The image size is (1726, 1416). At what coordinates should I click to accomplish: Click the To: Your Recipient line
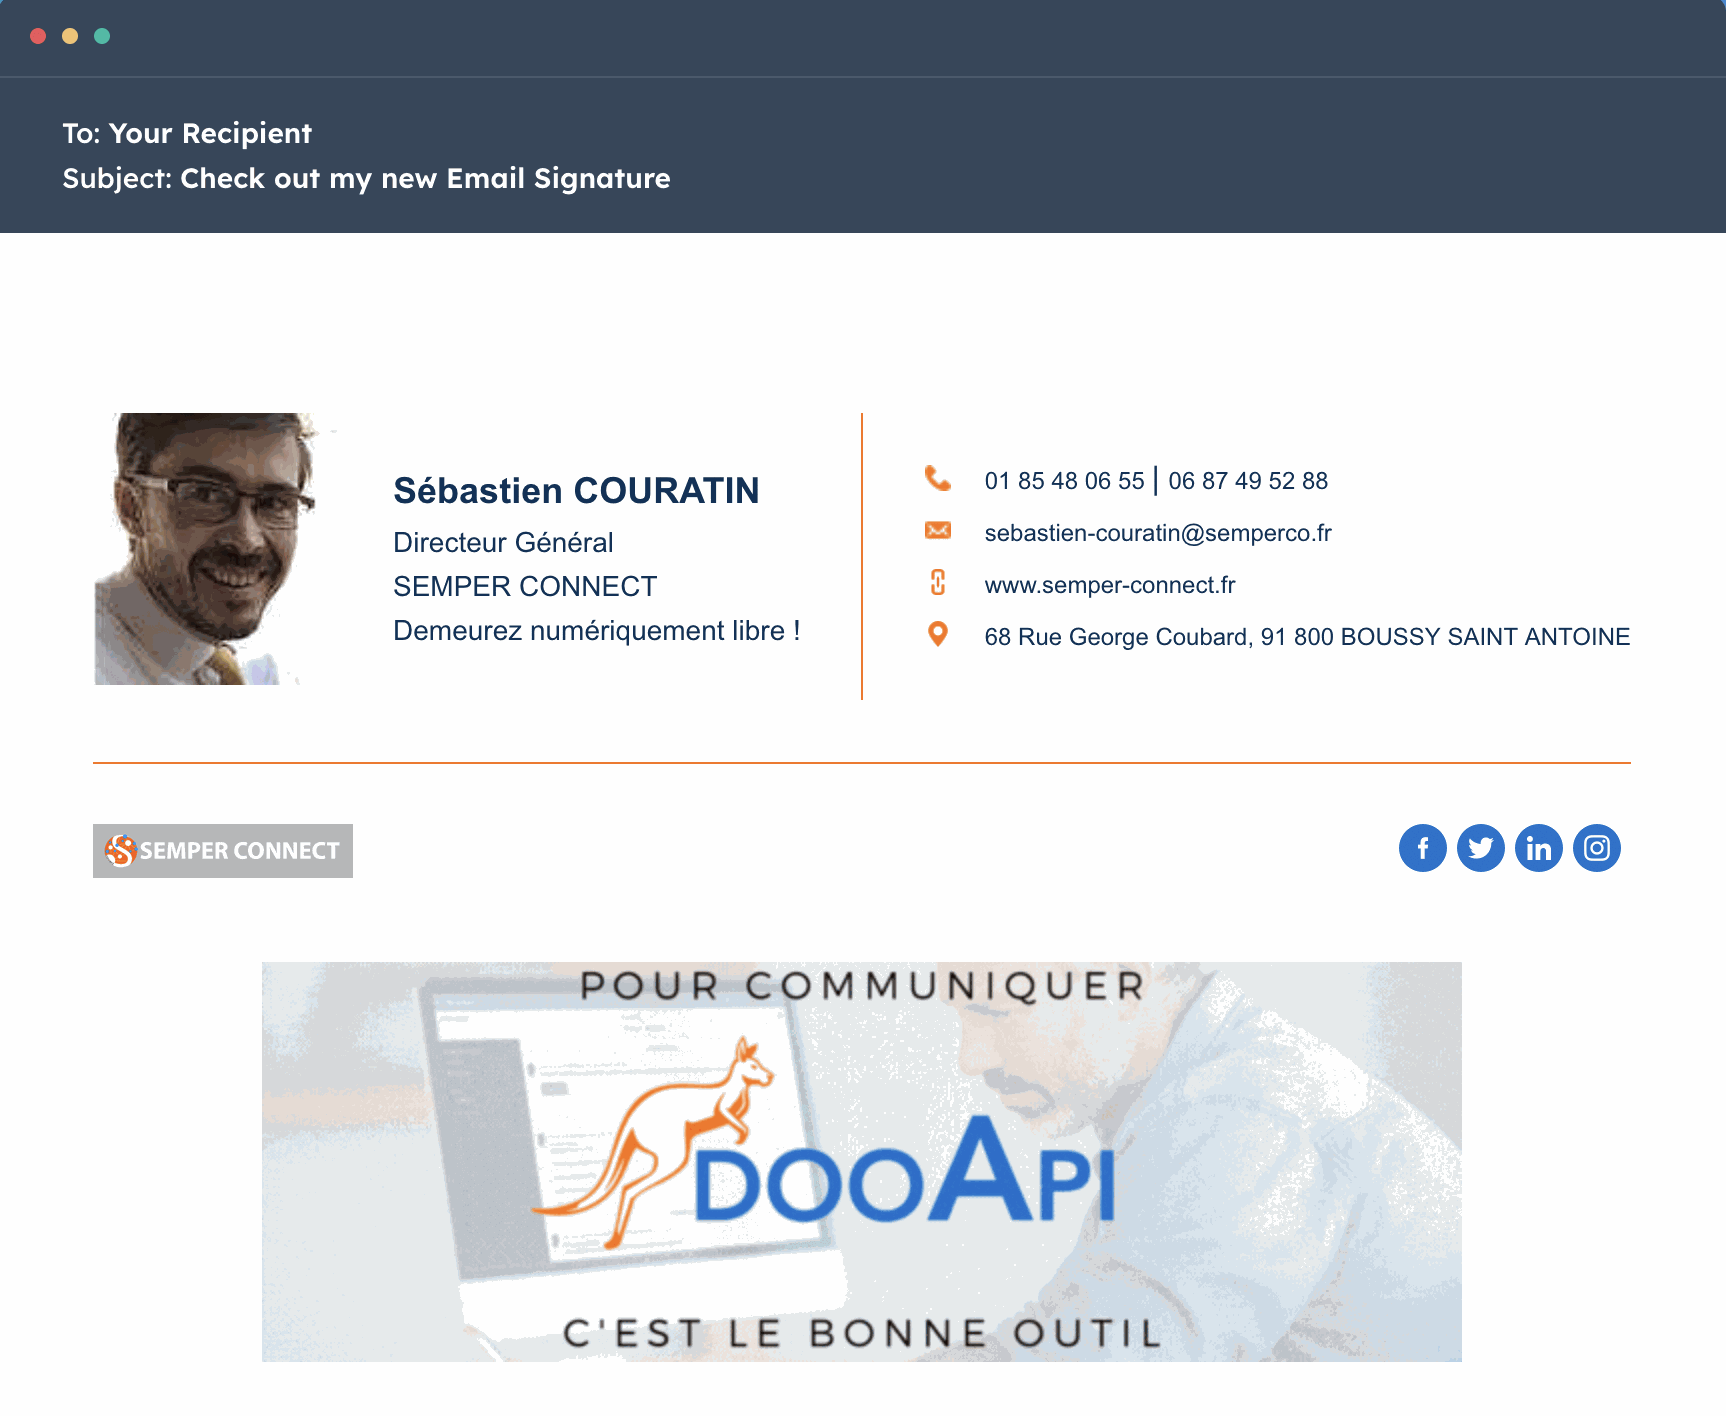point(187,133)
